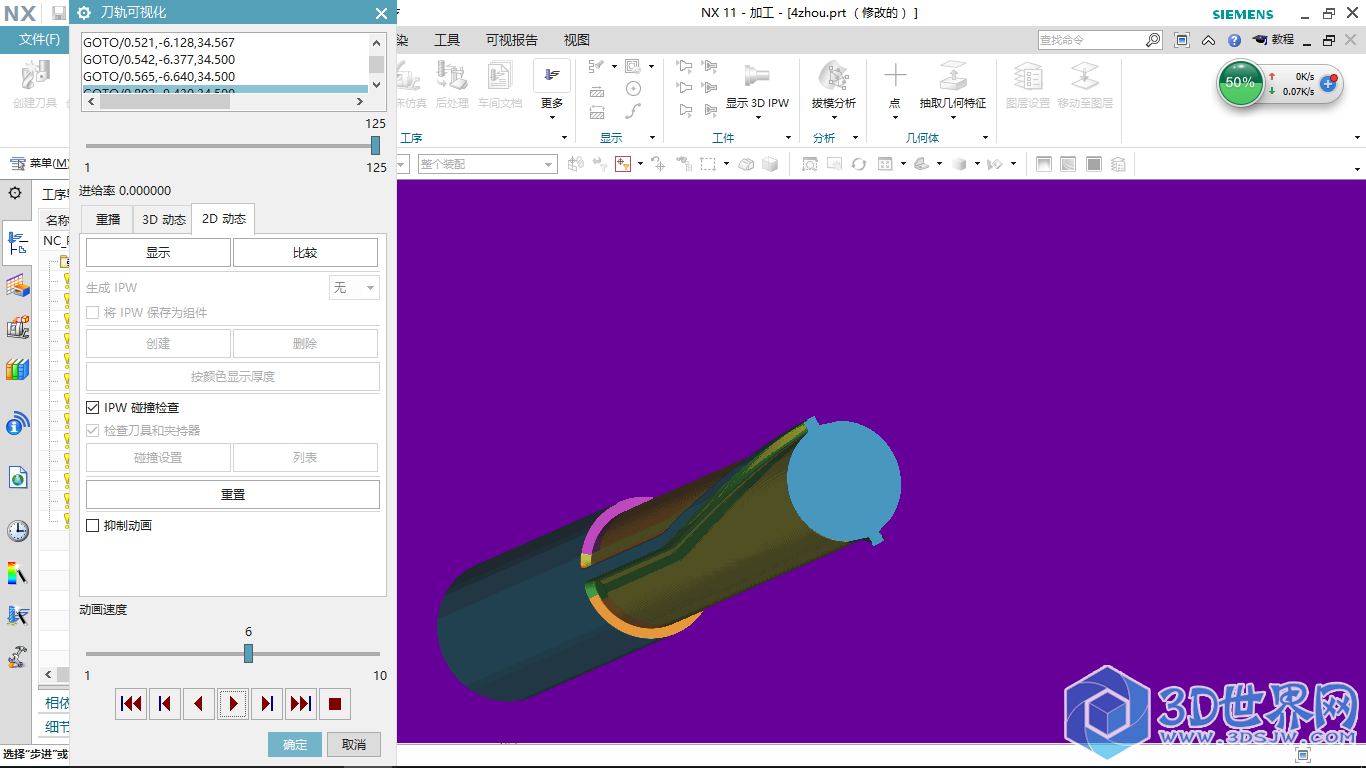Image resolution: width=1366 pixels, height=768 pixels.
Task: Click the tool path position slider handle
Action: coord(376,146)
